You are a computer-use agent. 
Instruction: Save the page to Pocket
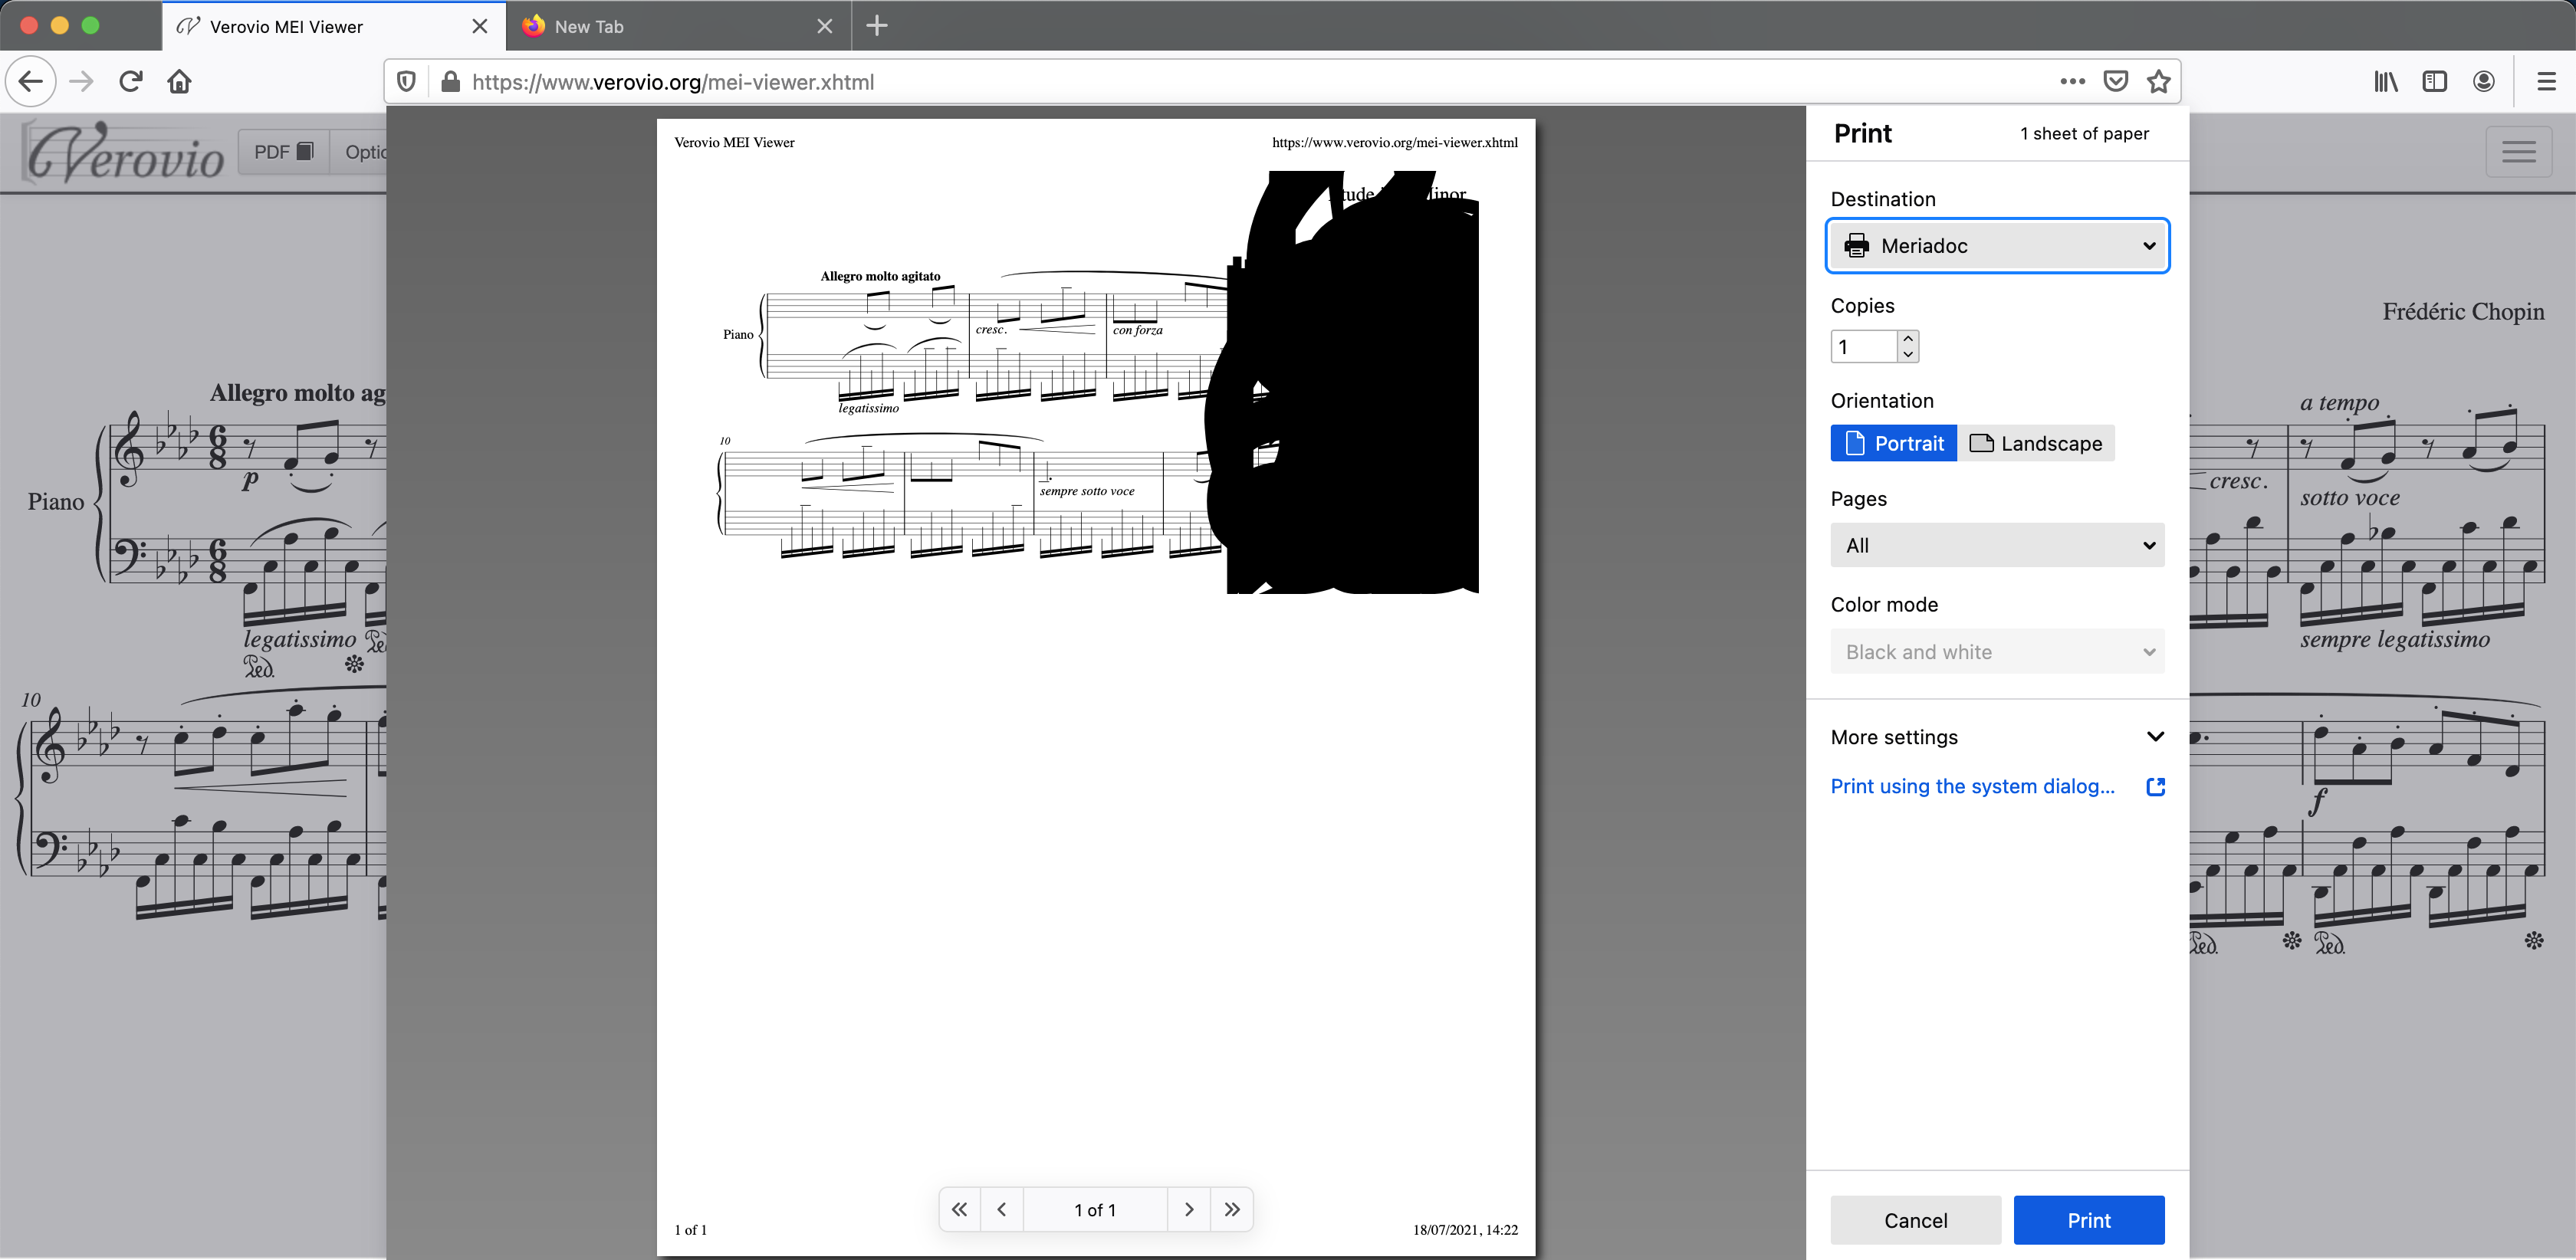click(2116, 81)
